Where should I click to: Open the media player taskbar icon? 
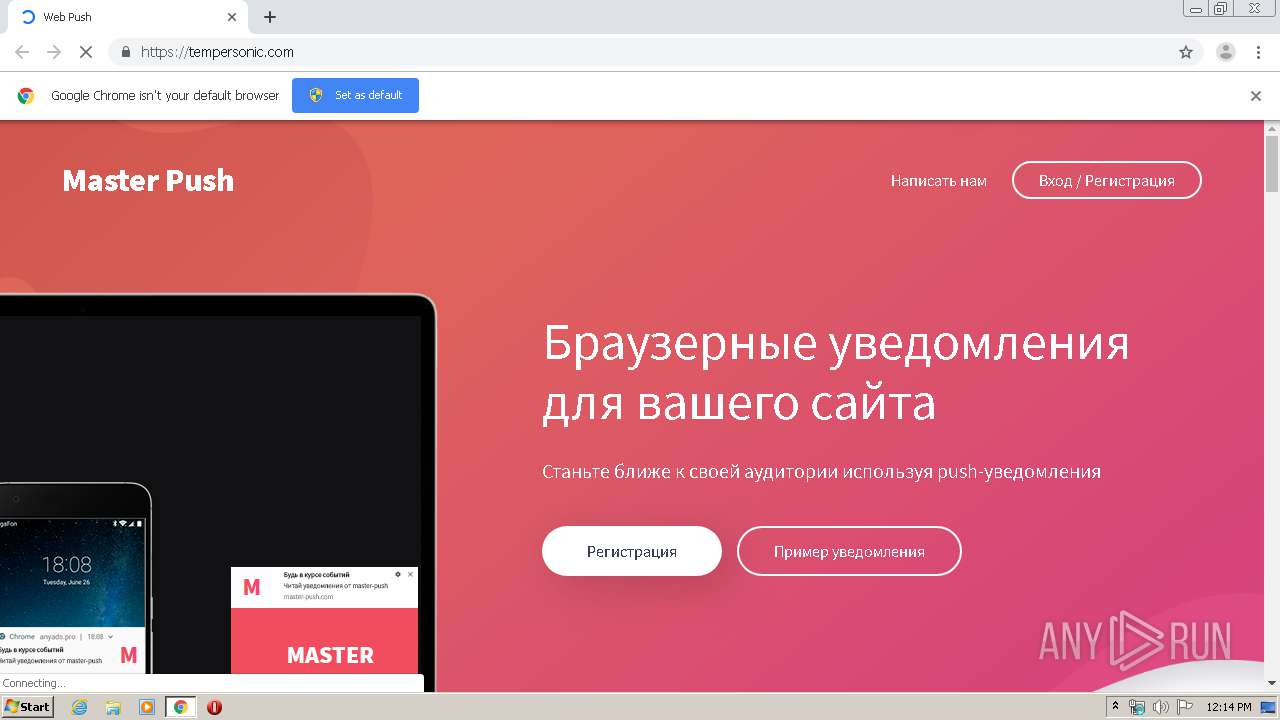(x=147, y=707)
